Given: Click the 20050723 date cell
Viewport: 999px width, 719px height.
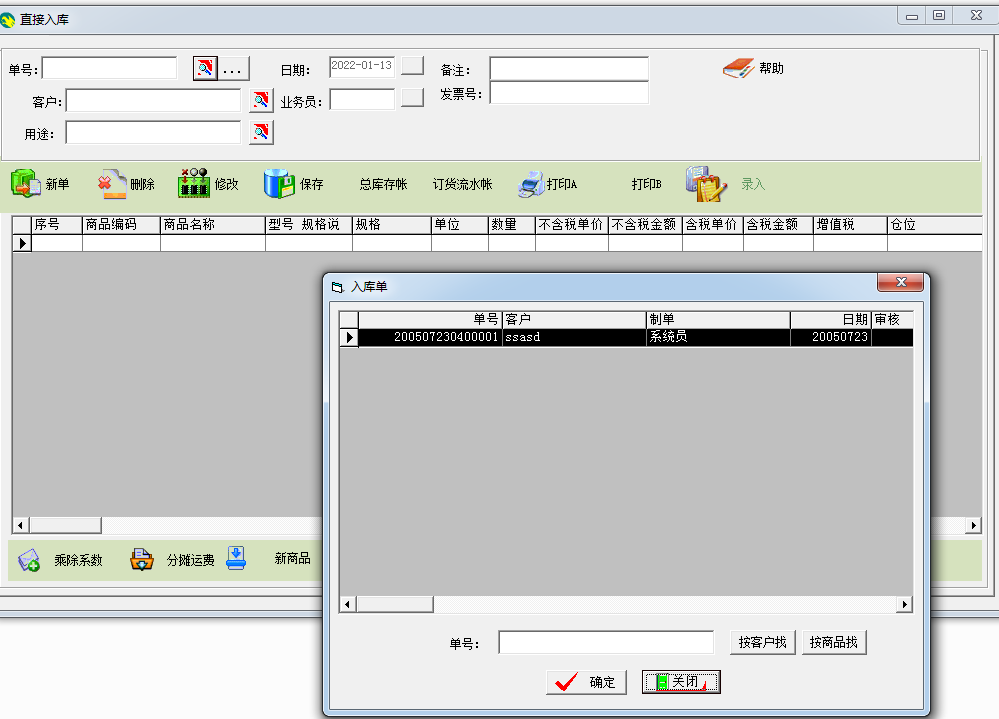Looking at the screenshot, I should click(x=831, y=337).
